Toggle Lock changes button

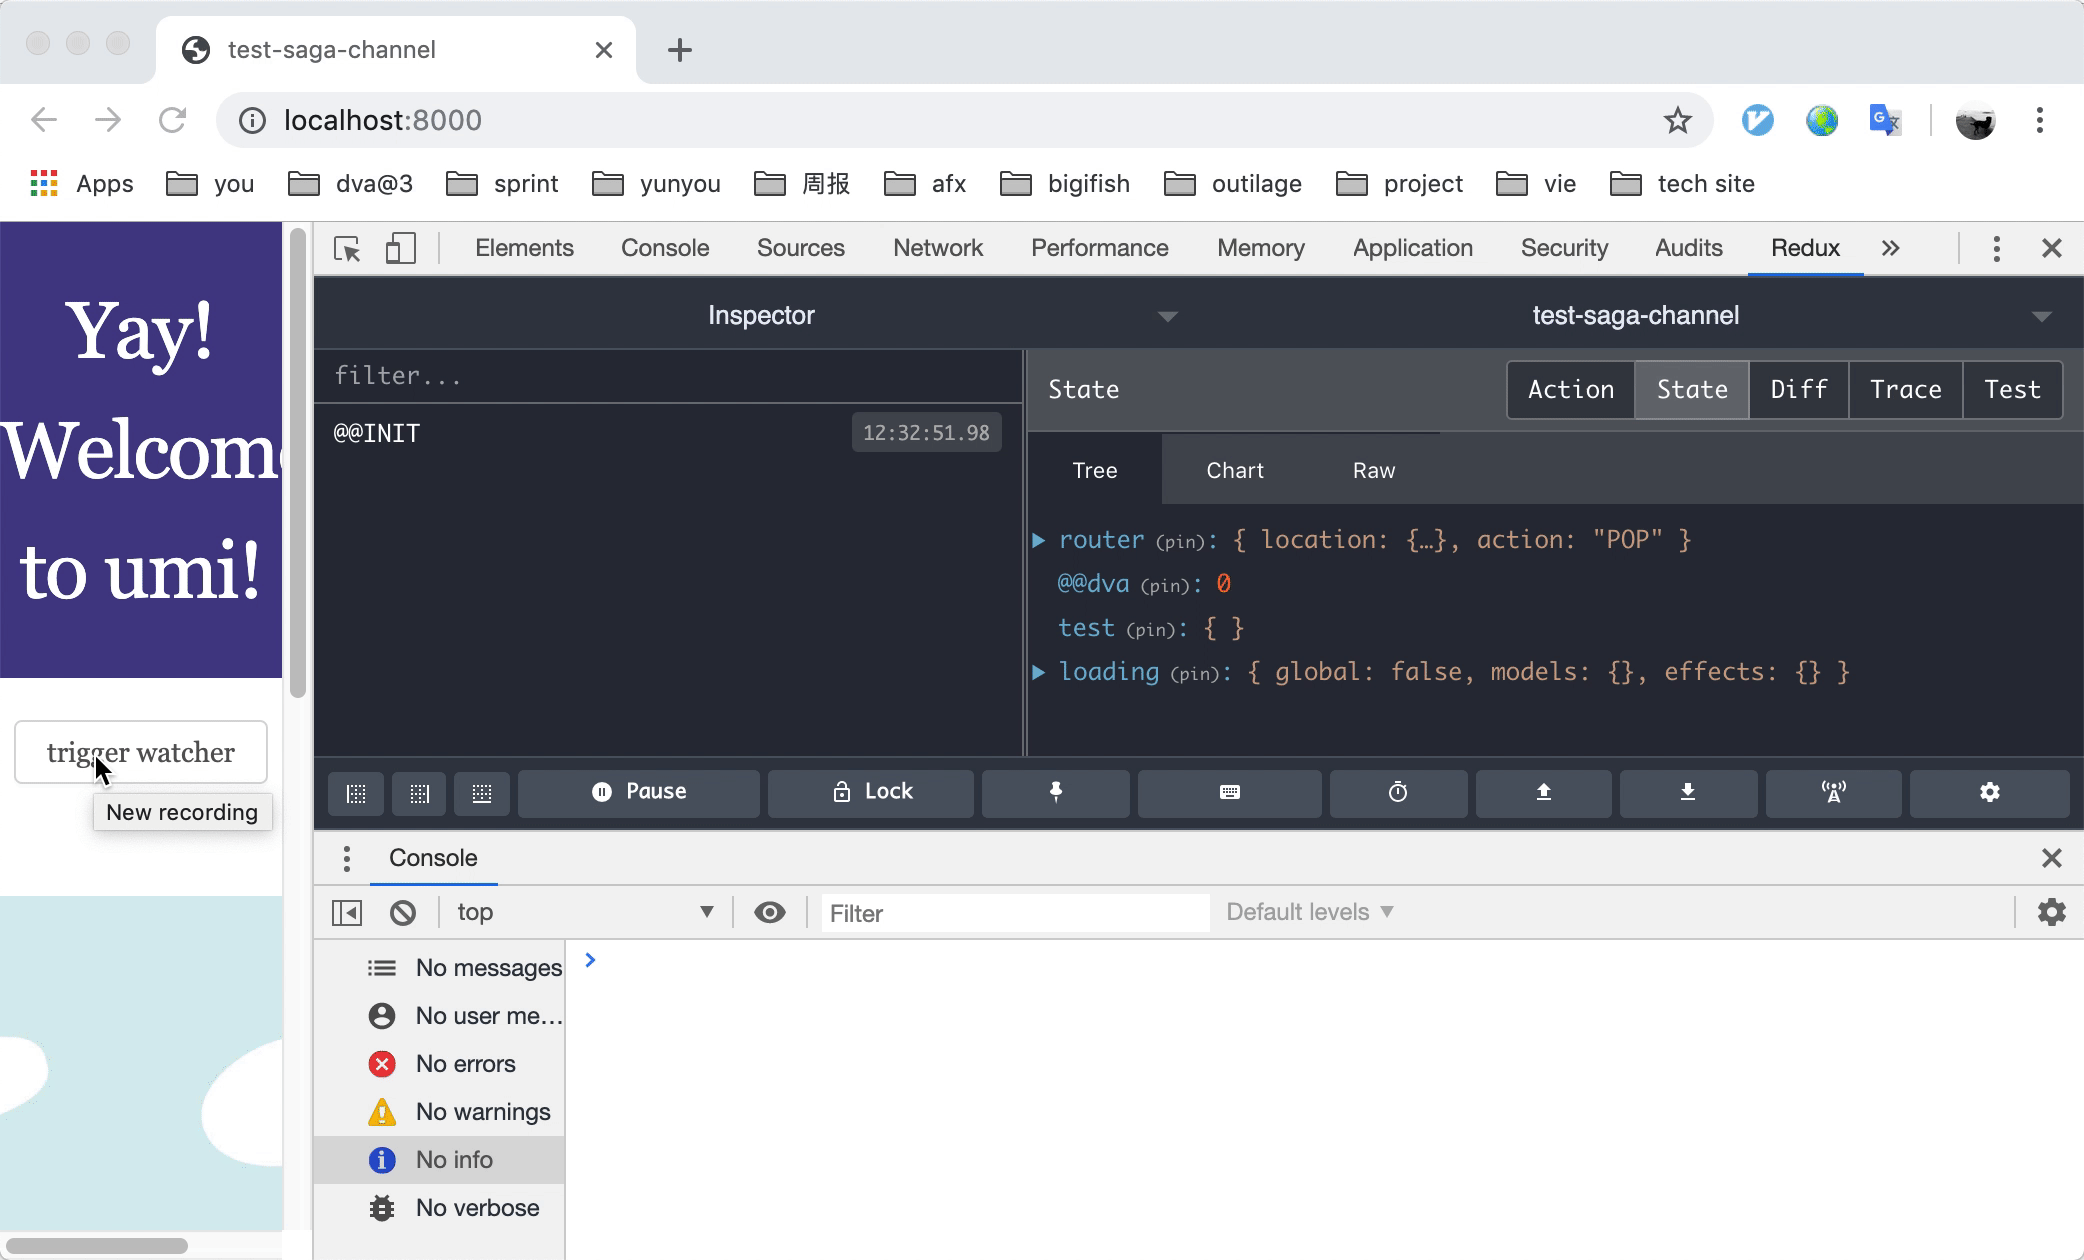pos(871,792)
